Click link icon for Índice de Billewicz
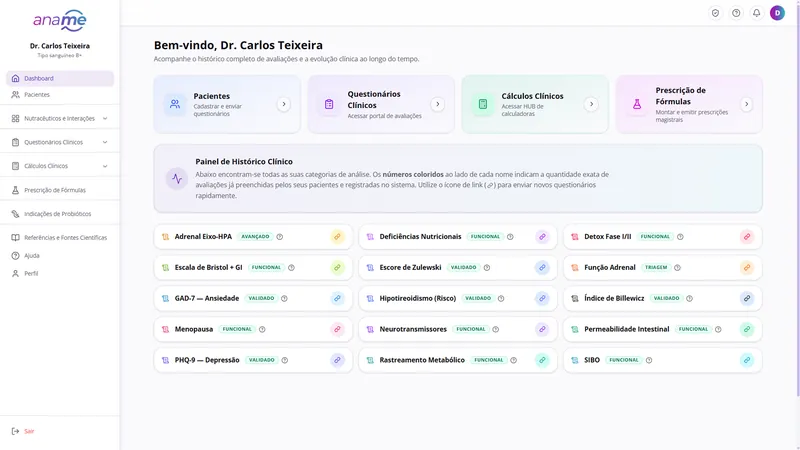The image size is (800, 450). pyautogui.click(x=746, y=298)
